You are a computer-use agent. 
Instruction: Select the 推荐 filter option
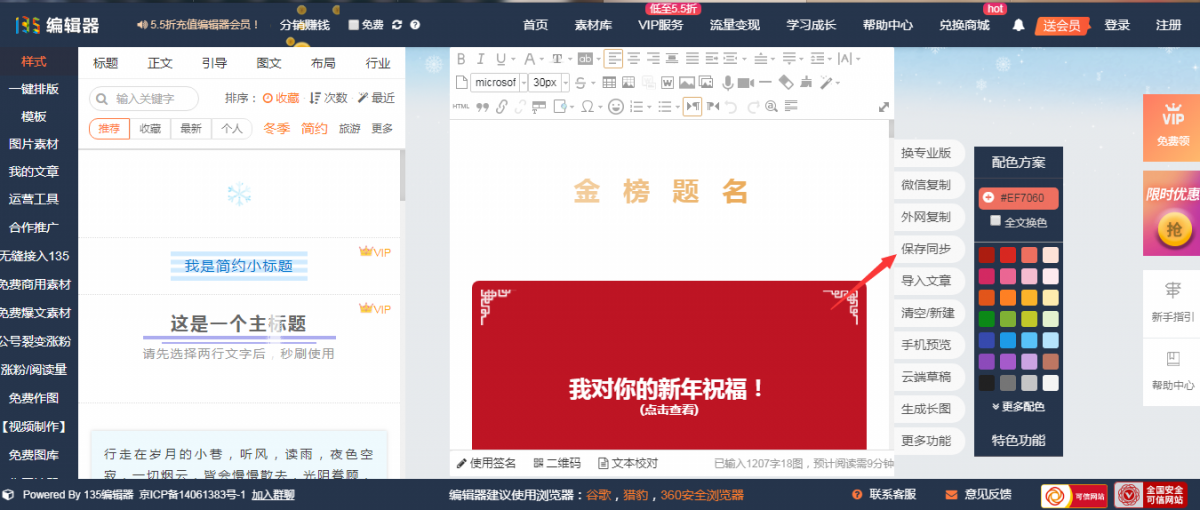tap(109, 128)
